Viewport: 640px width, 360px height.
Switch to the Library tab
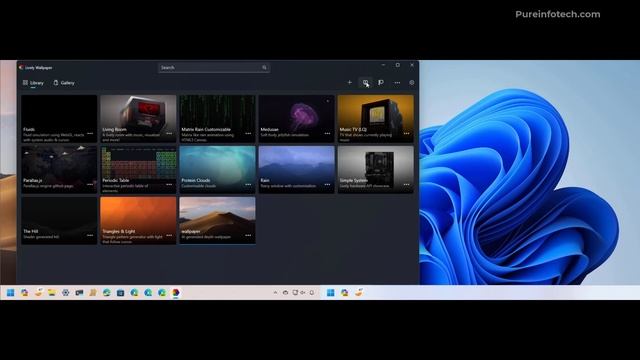(x=33, y=83)
